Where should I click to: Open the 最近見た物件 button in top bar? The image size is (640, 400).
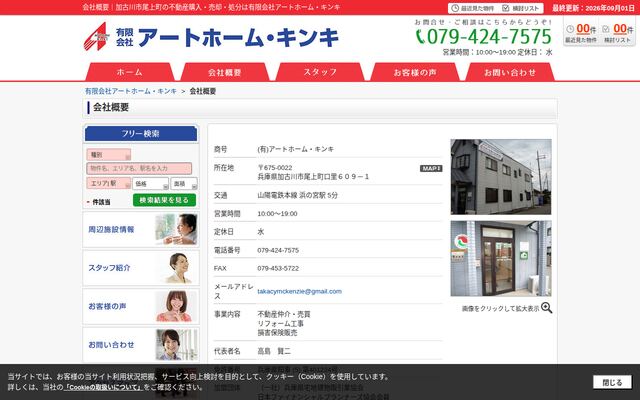pyautogui.click(x=472, y=8)
